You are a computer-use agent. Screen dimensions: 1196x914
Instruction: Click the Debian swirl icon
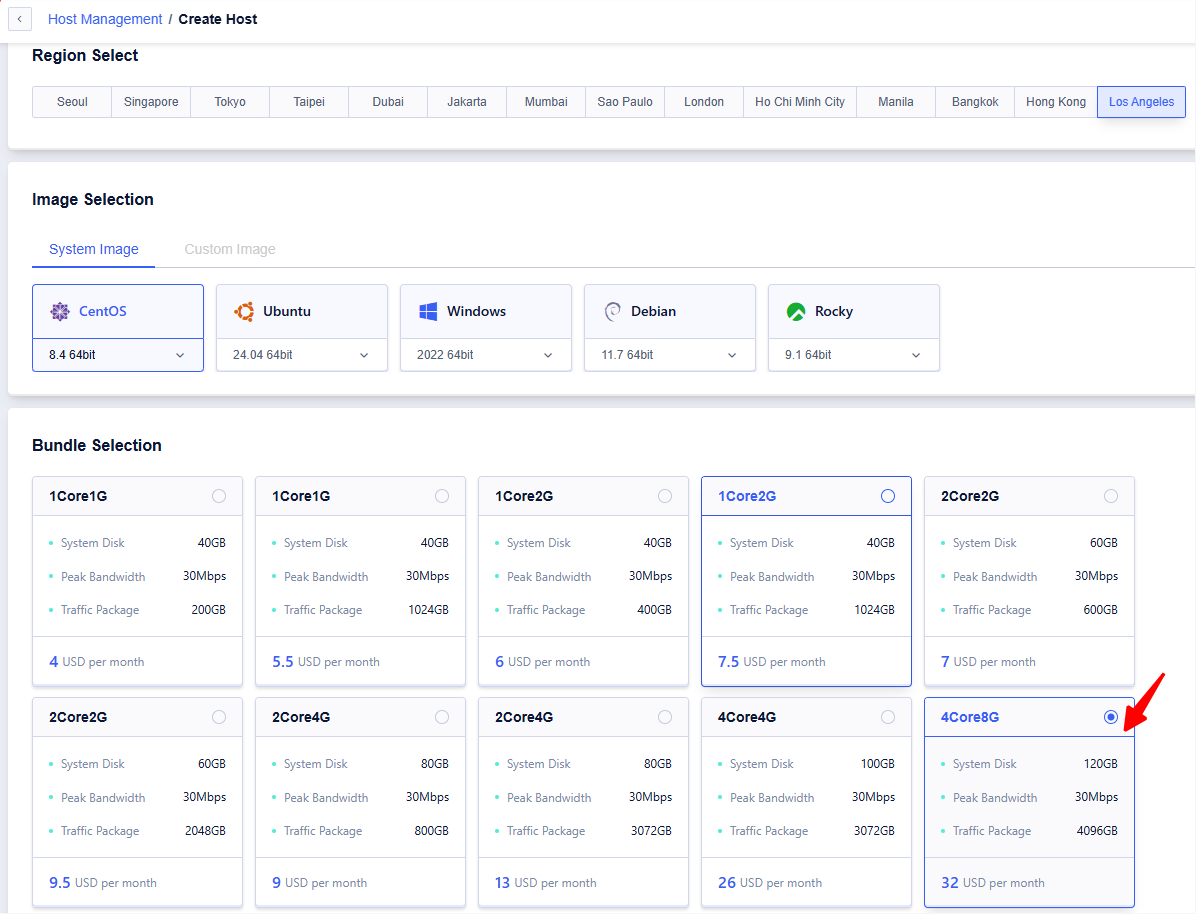(612, 311)
